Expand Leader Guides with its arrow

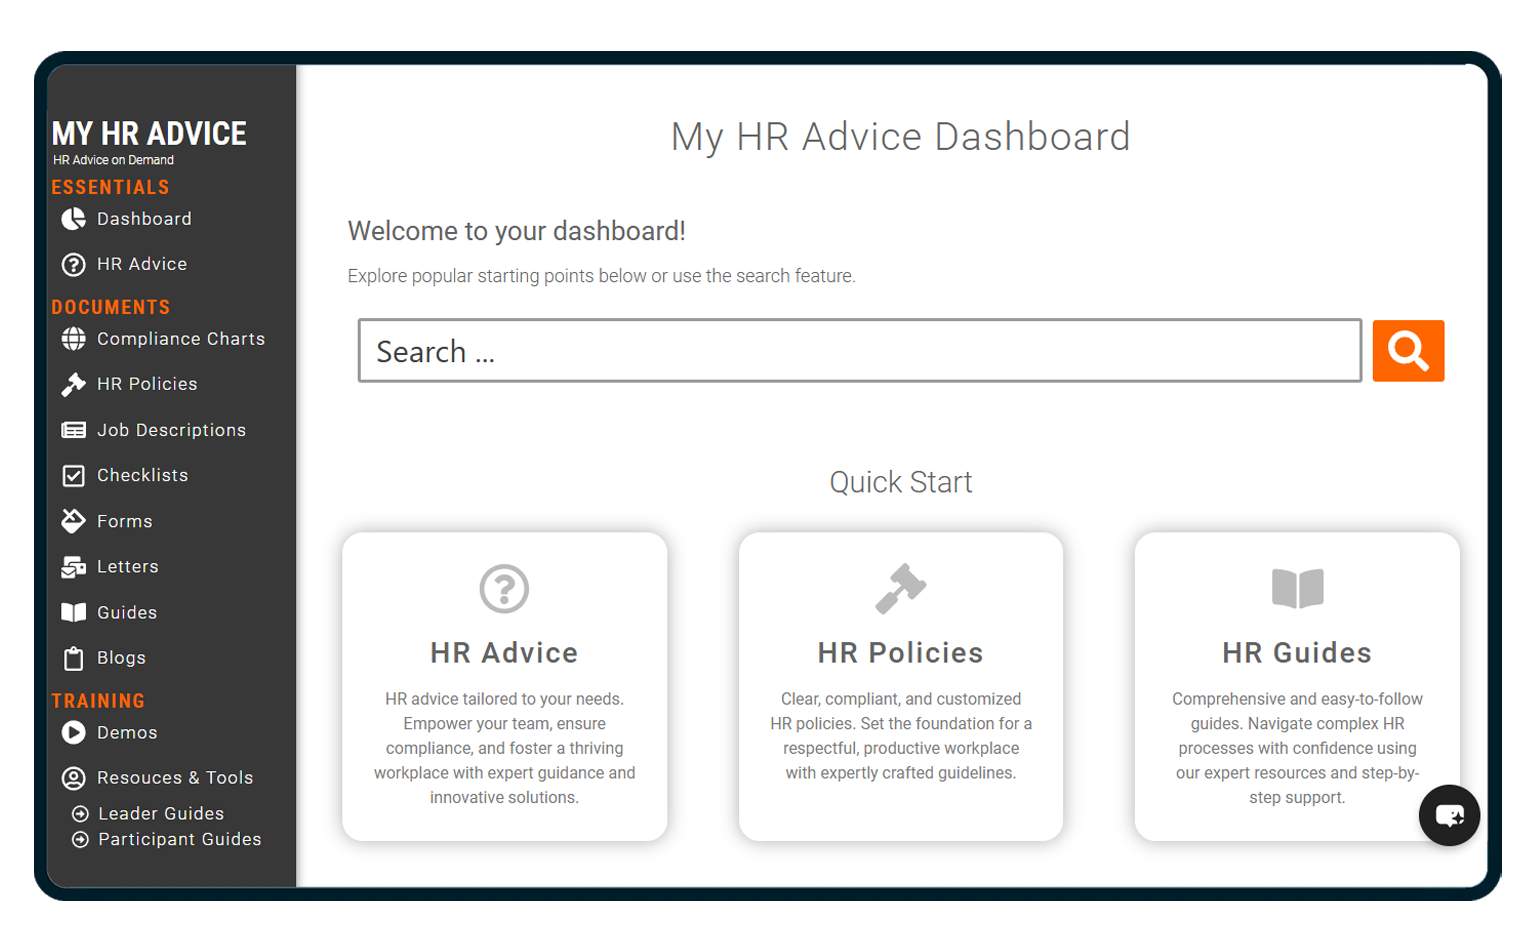82,814
